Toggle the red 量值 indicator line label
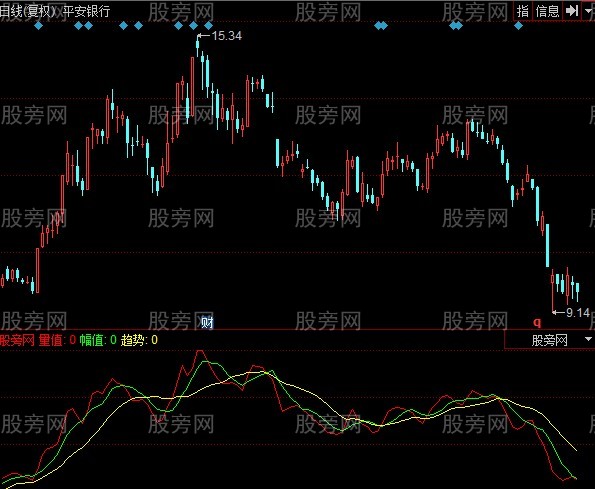Image resolution: width=595 pixels, height=489 pixels. [x=57, y=340]
